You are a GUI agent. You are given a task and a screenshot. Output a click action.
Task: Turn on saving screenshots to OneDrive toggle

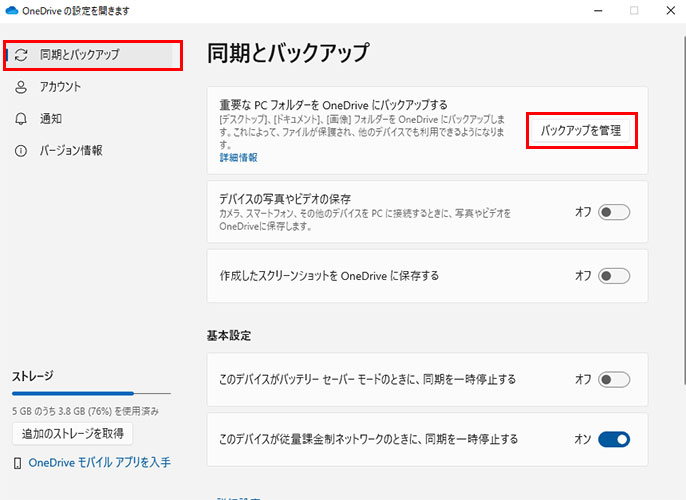point(614,276)
